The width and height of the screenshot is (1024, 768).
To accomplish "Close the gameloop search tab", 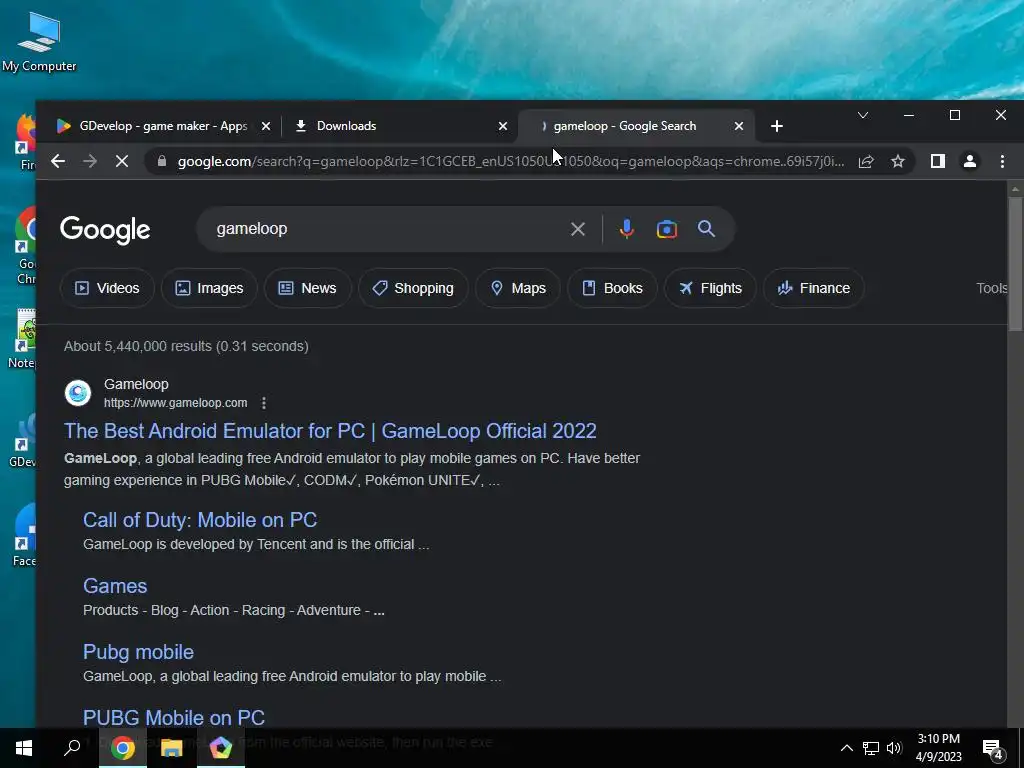I will [739, 126].
